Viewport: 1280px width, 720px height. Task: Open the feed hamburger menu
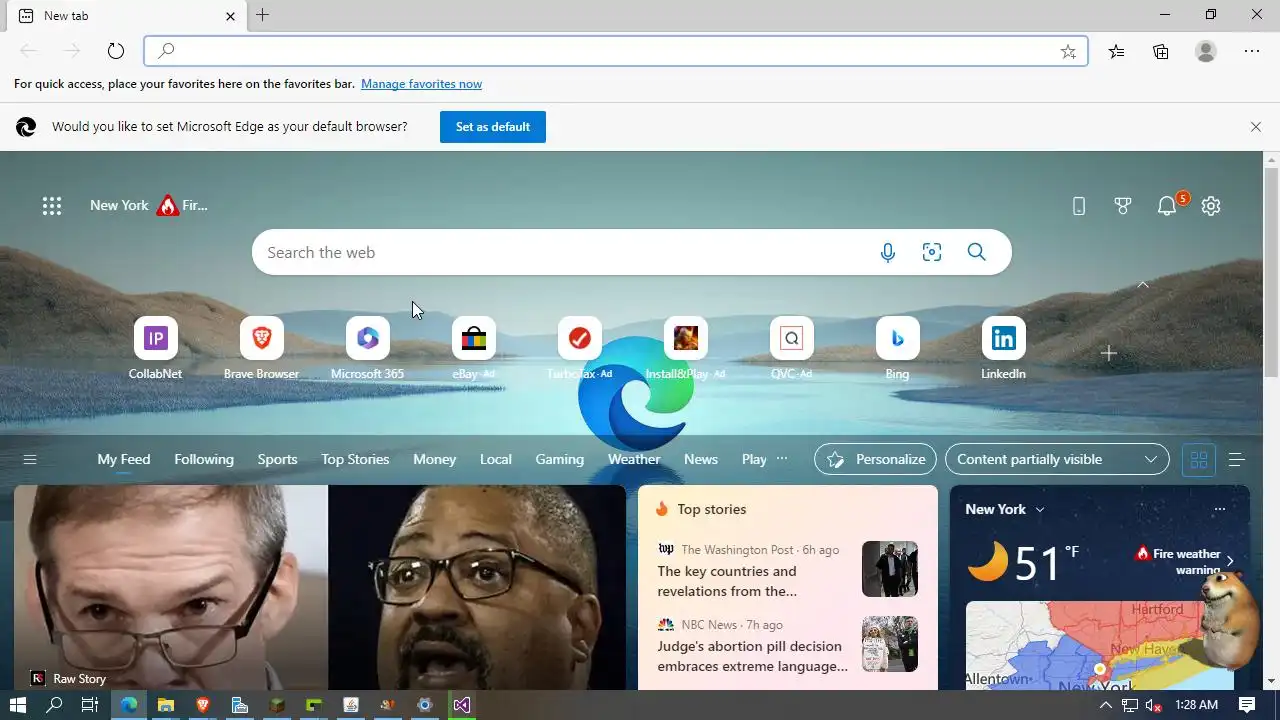coord(30,459)
